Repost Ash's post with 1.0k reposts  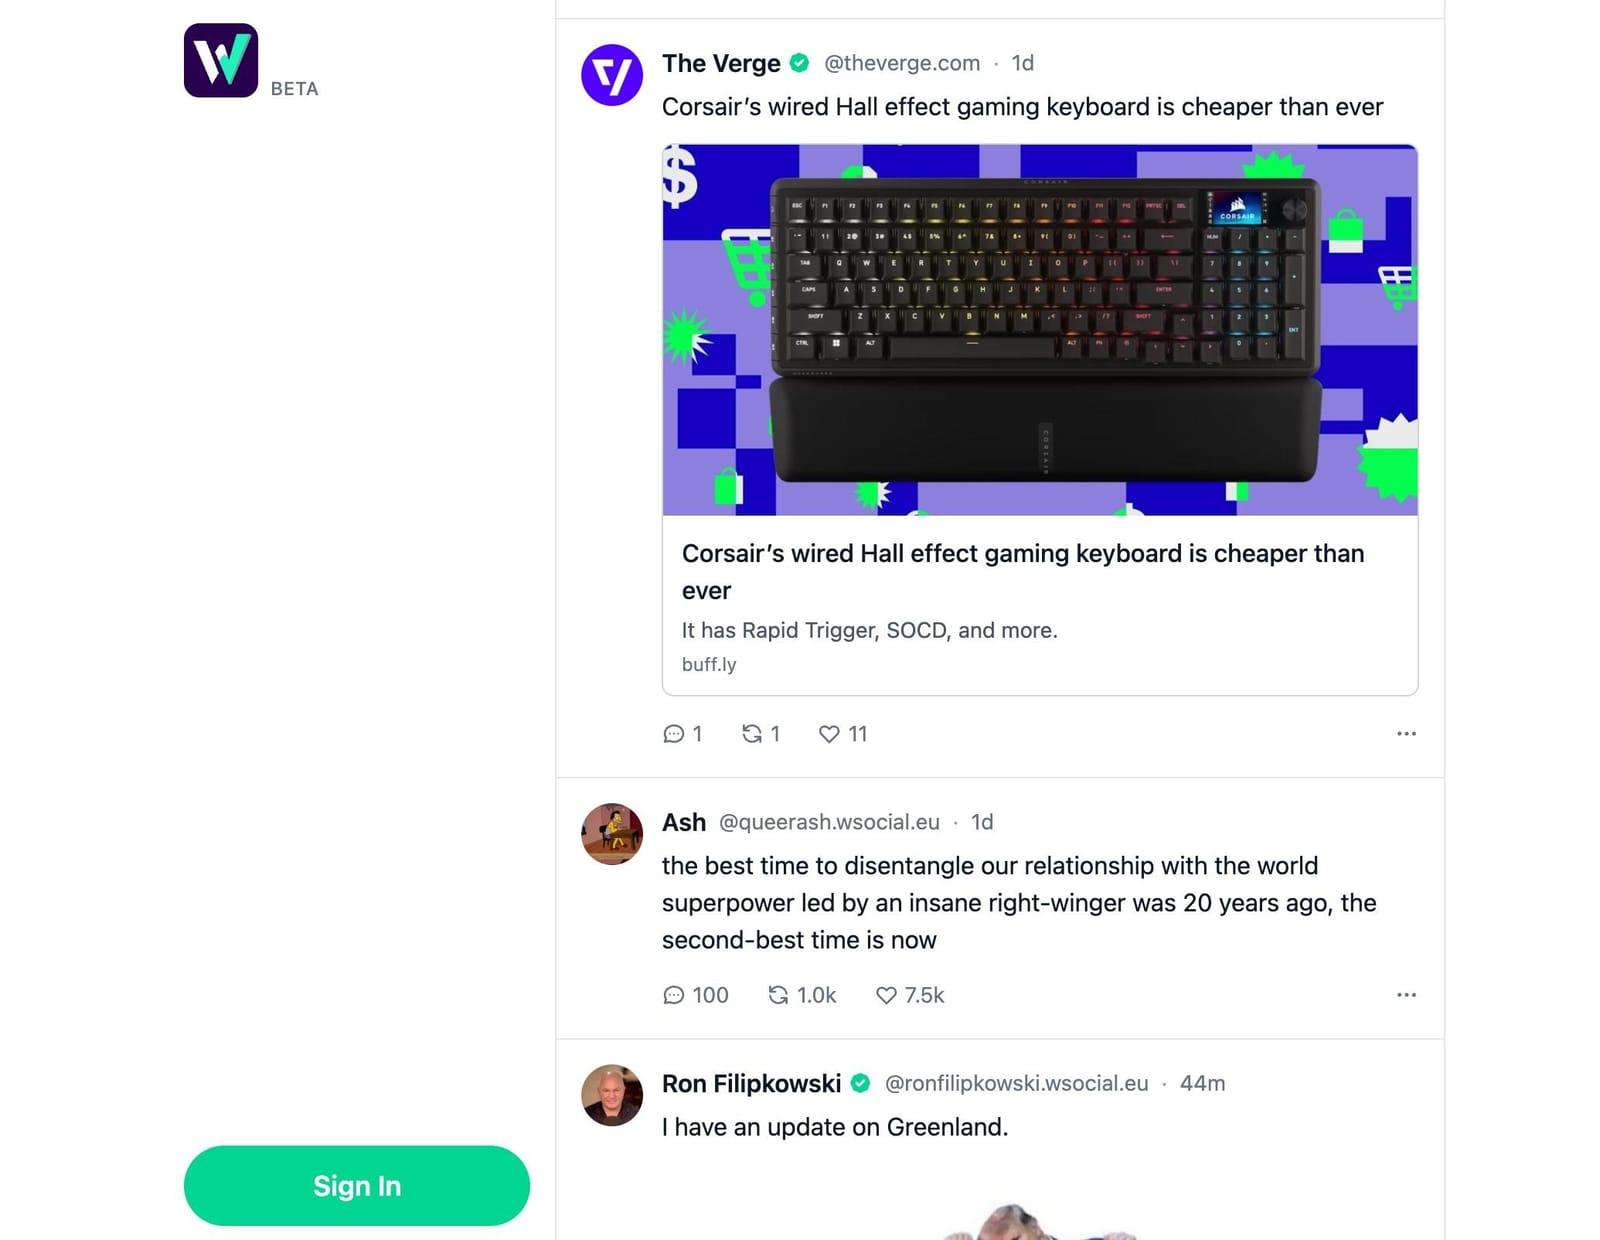pos(802,995)
